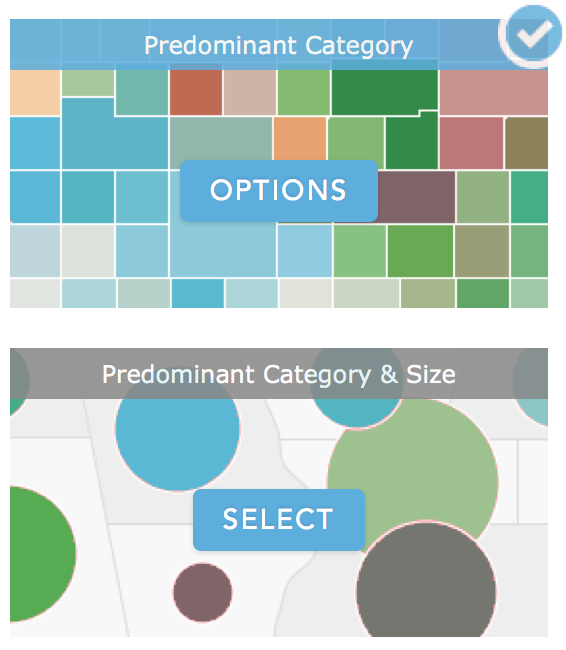Image resolution: width=566 pixels, height=650 pixels.
Task: Click the dark gray circle at bottom right
Action: [x=426, y=580]
